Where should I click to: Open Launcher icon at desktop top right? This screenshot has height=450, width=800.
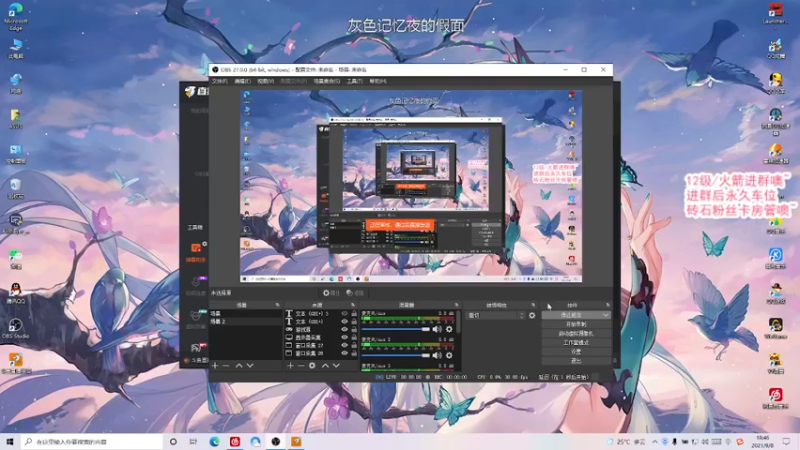click(x=776, y=13)
